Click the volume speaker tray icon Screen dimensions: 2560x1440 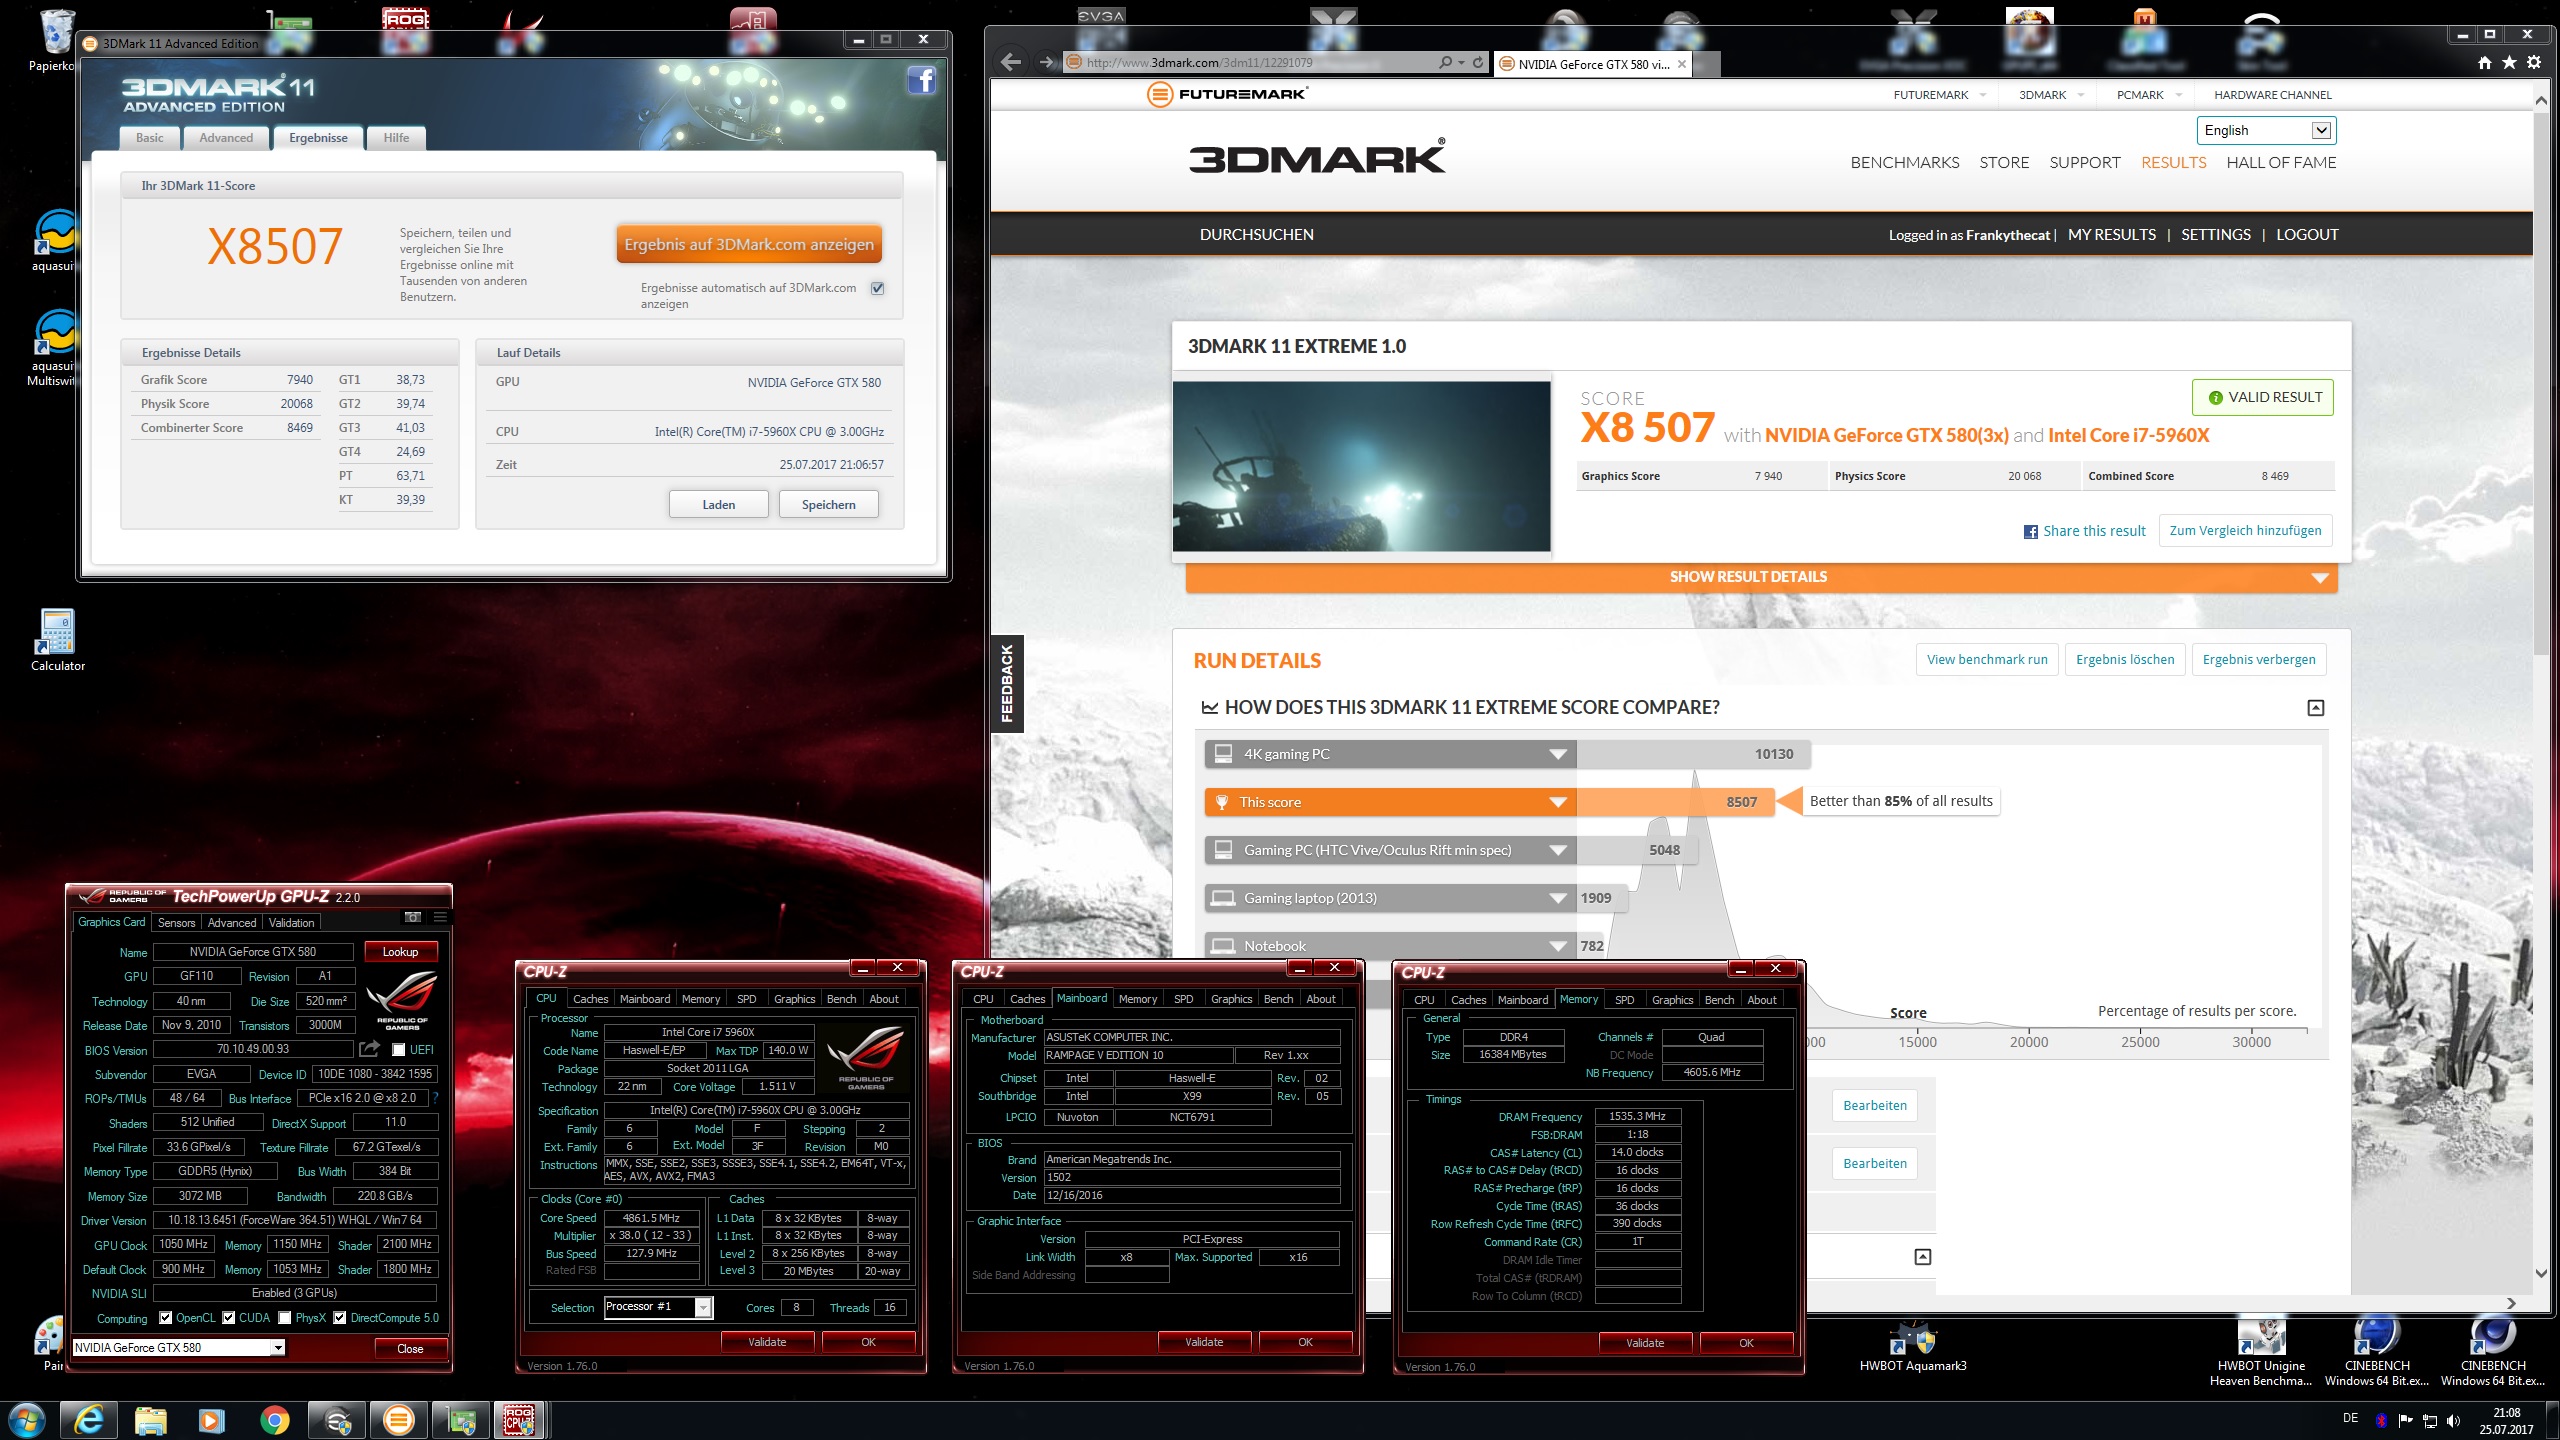[2453, 1420]
